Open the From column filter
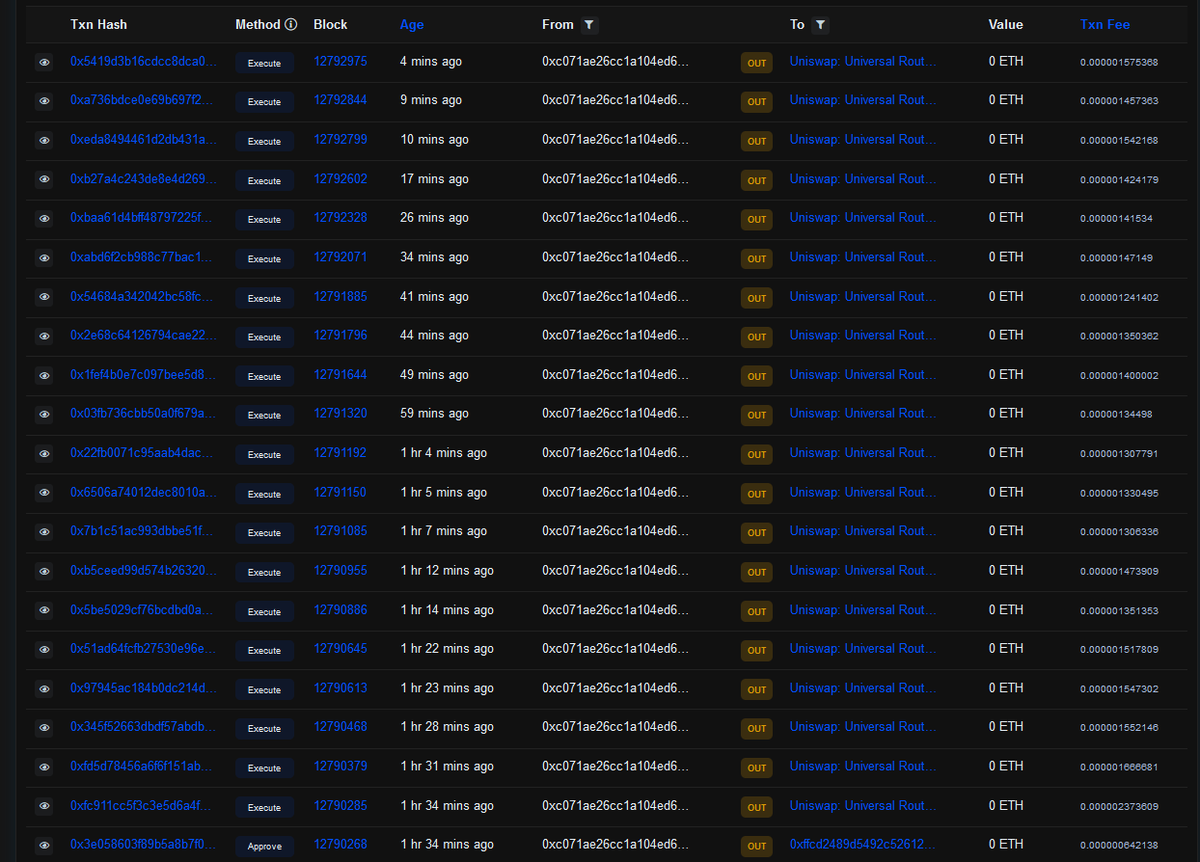Image resolution: width=1200 pixels, height=862 pixels. (590, 25)
